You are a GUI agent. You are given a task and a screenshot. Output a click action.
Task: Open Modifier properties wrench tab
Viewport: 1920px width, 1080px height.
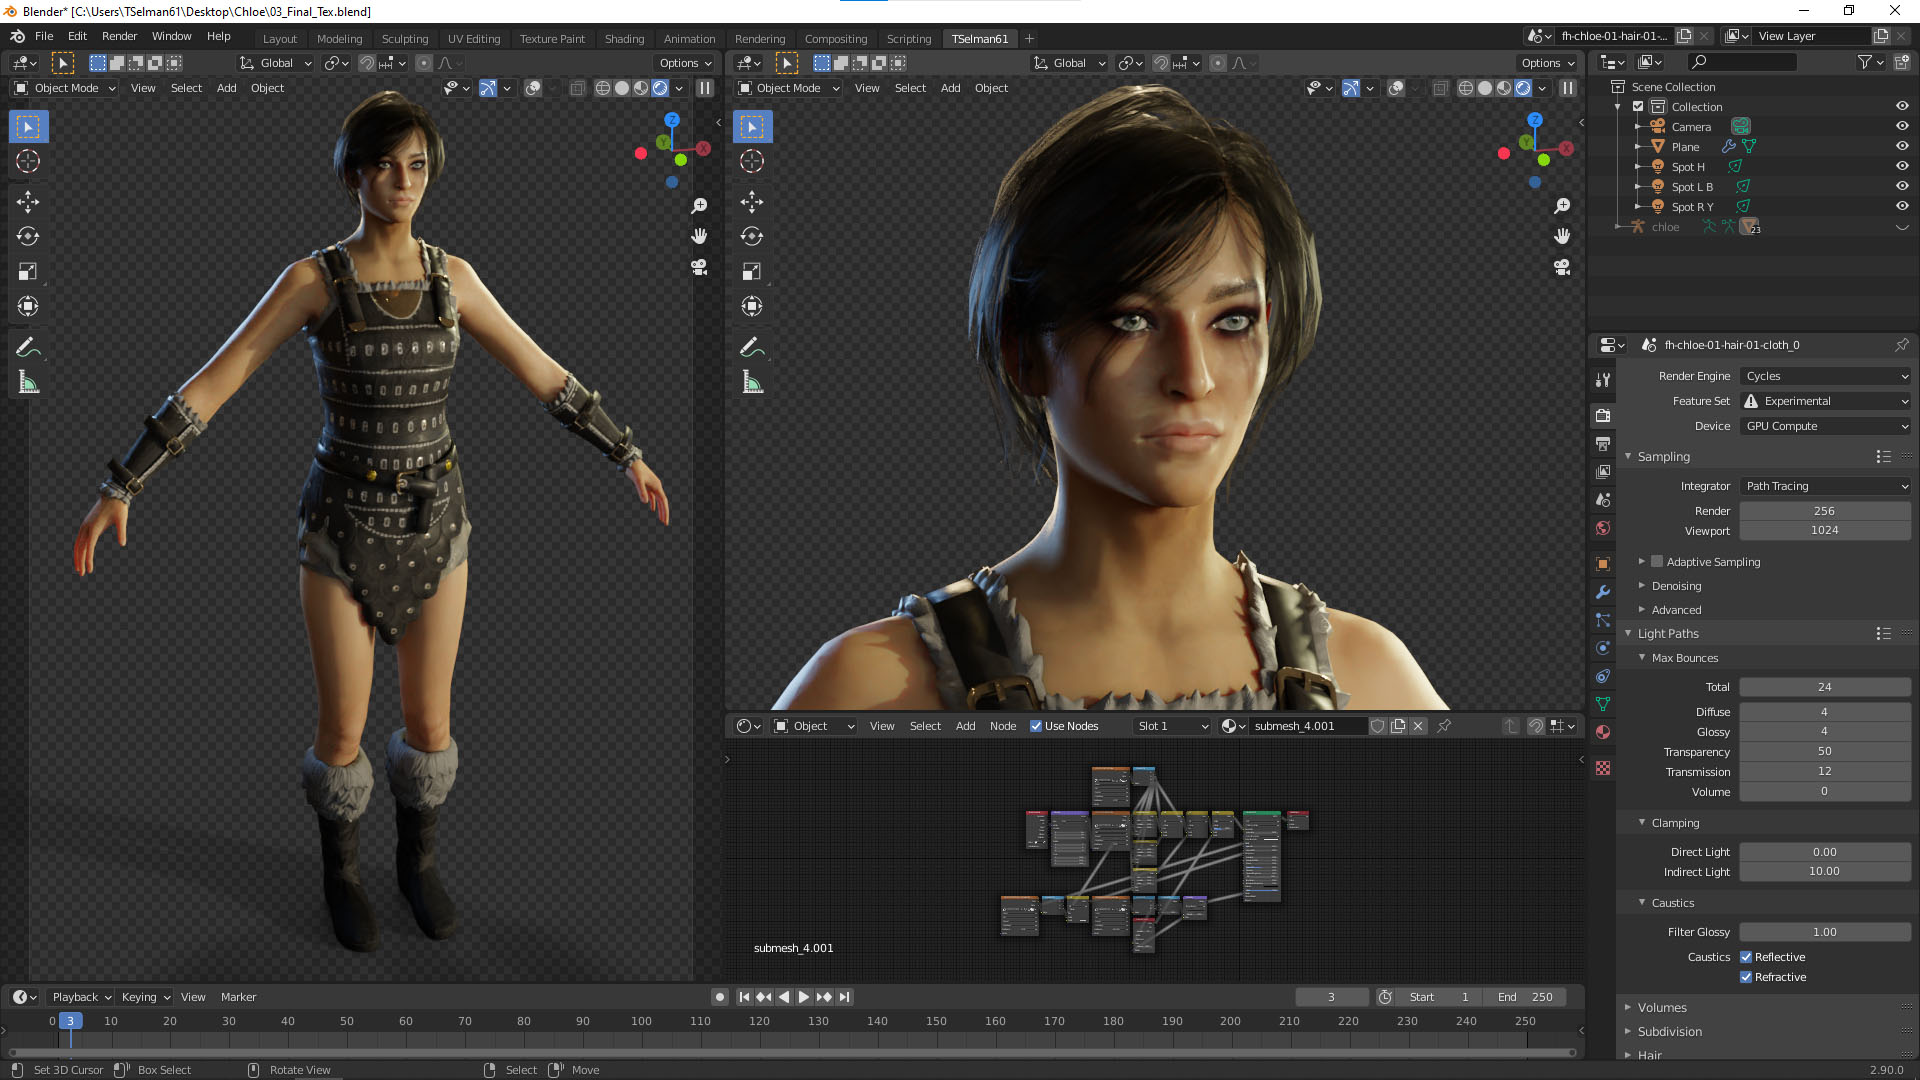click(1603, 592)
